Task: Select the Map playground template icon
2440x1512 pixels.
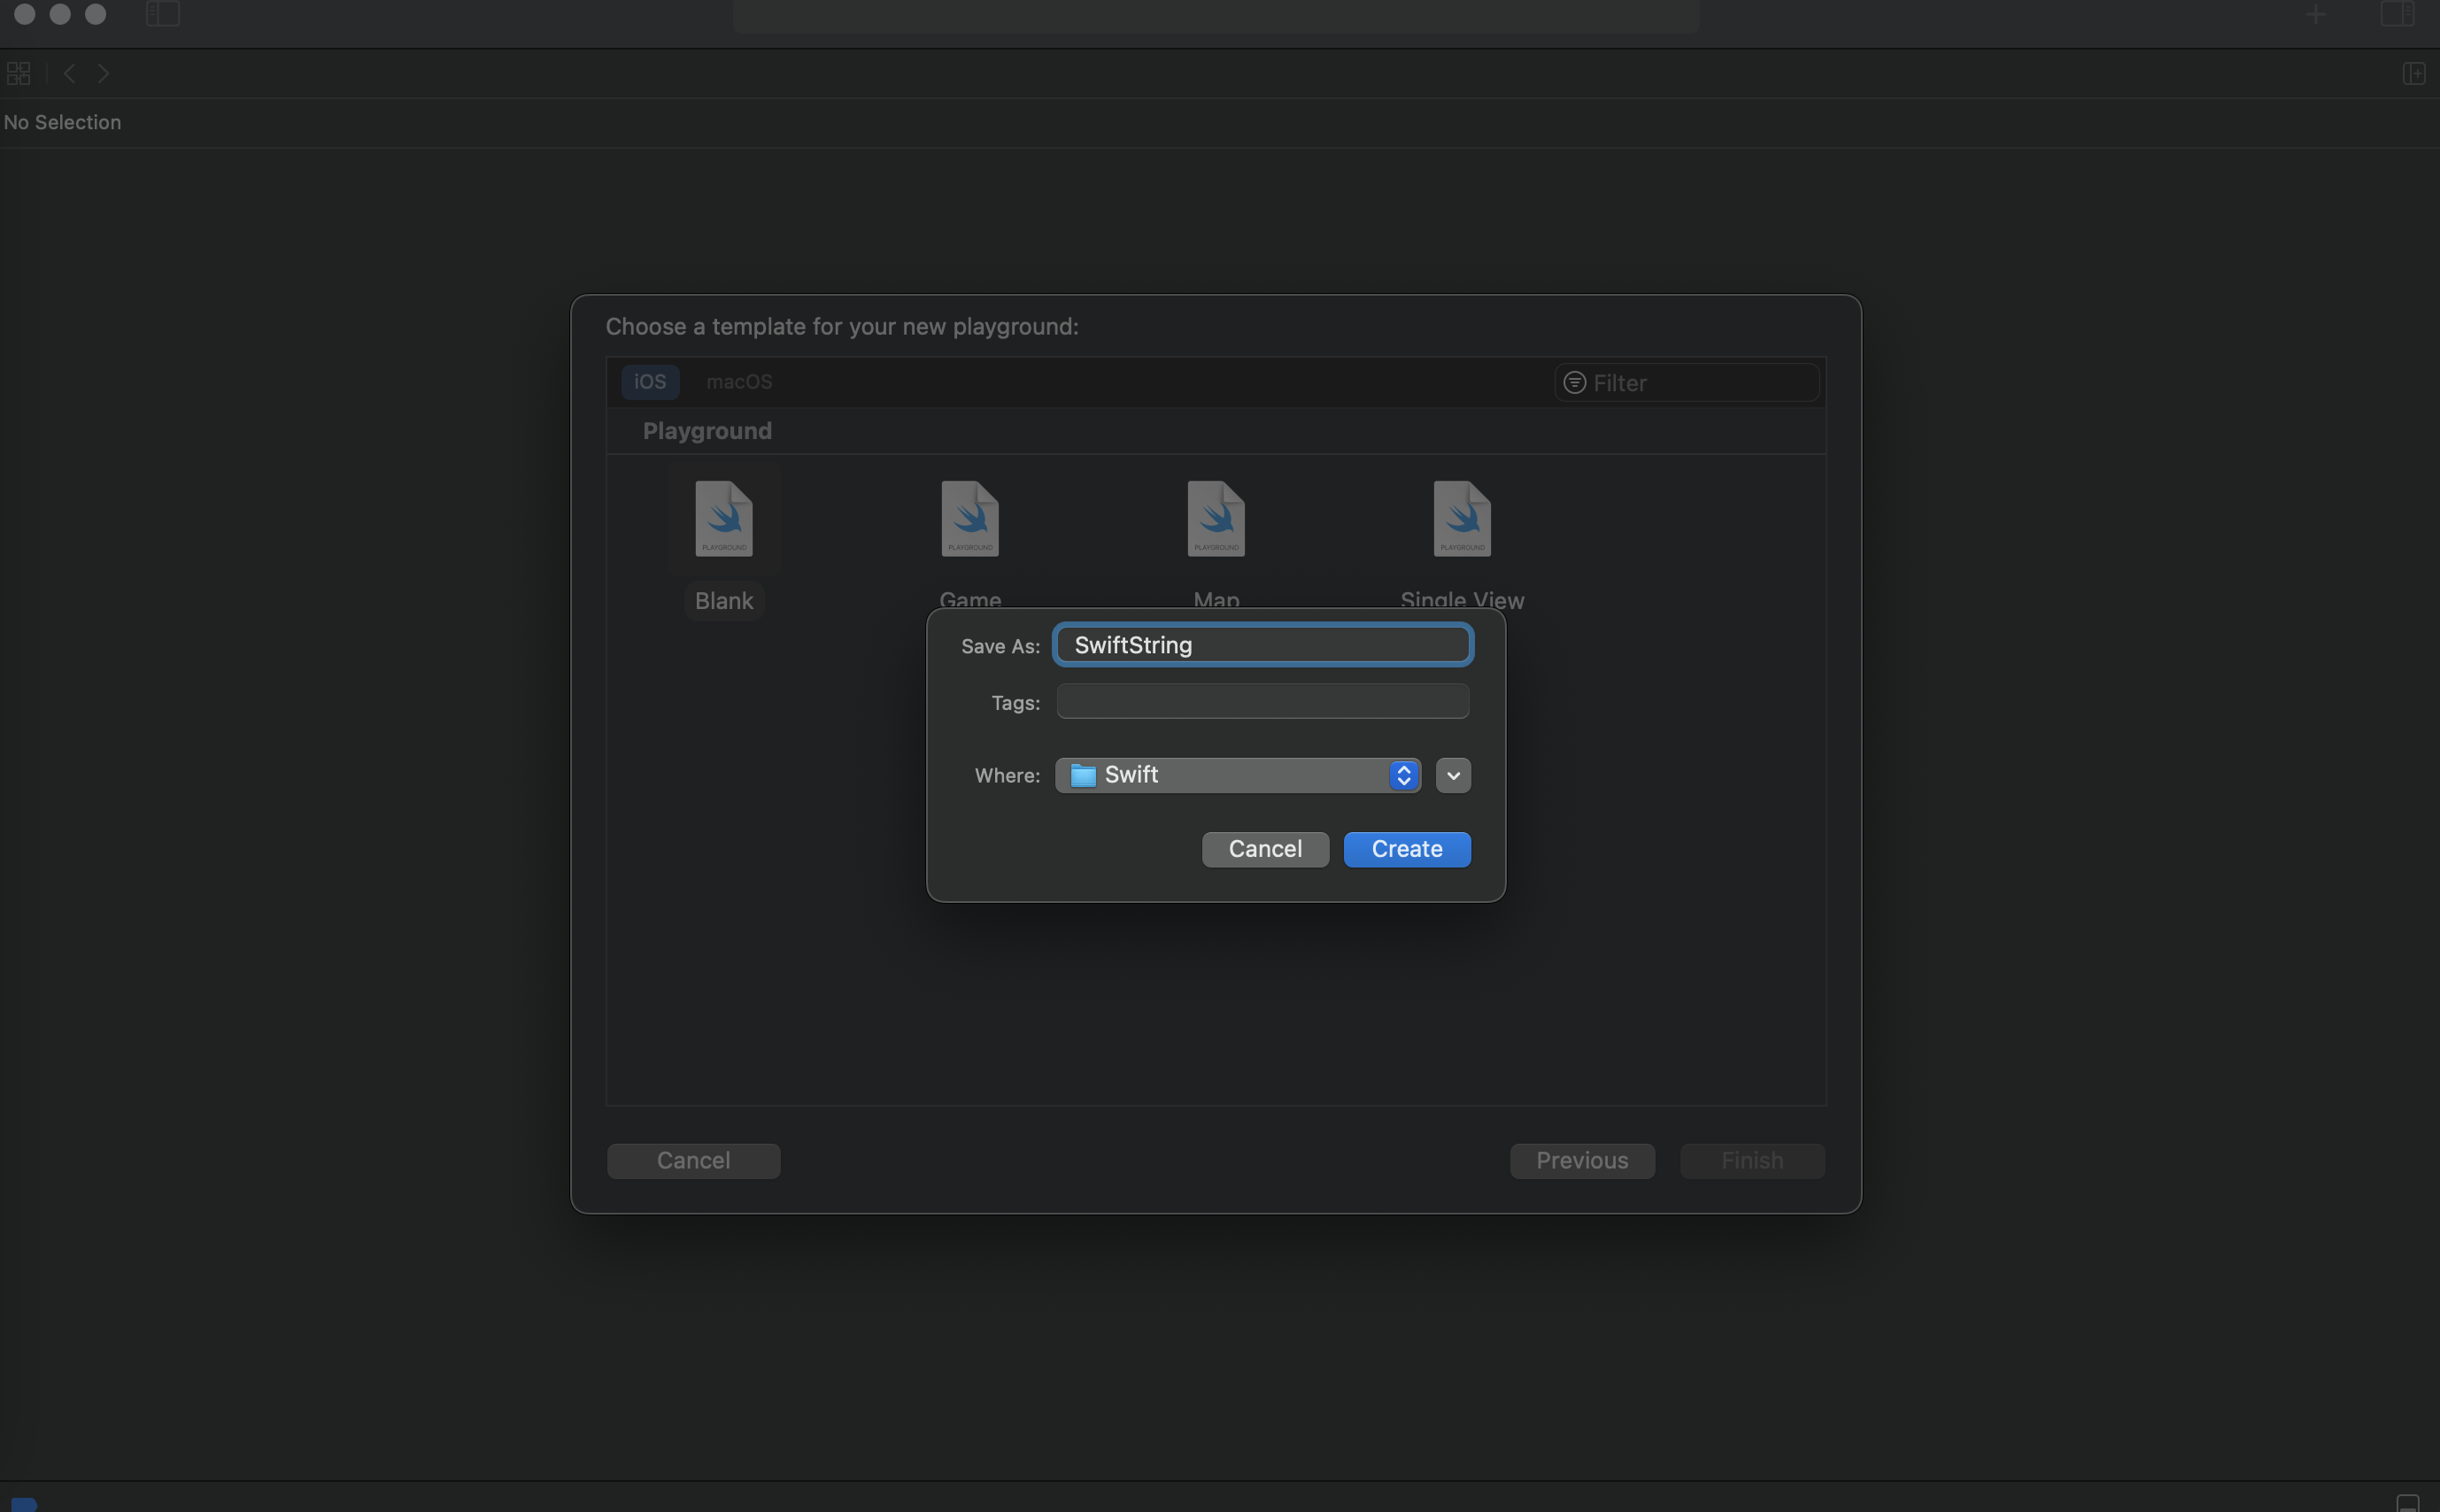Action: [1215, 519]
